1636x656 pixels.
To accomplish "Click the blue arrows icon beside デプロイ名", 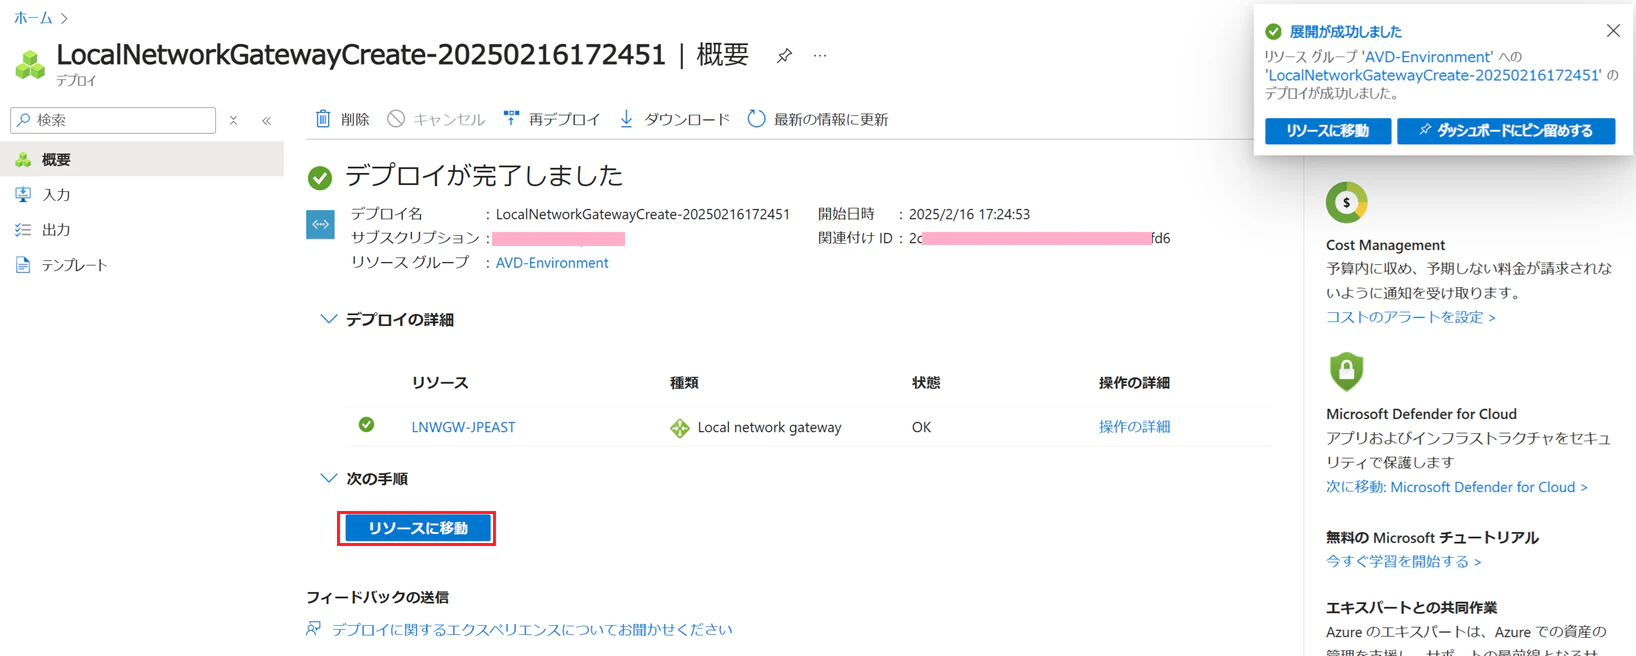I will 320,224.
